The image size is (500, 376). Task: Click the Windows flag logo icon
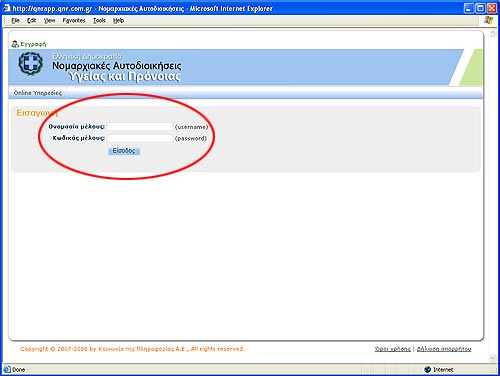point(488,20)
